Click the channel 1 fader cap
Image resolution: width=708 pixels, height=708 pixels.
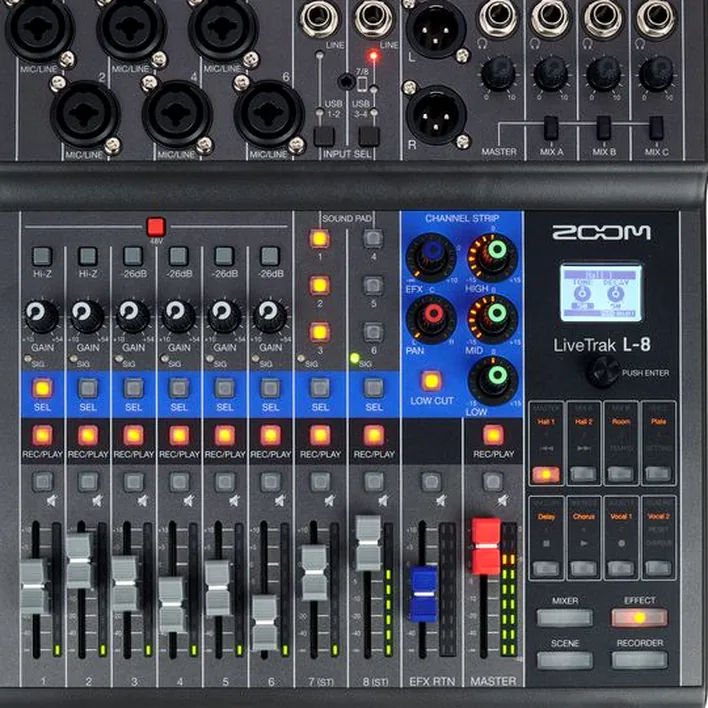33,587
